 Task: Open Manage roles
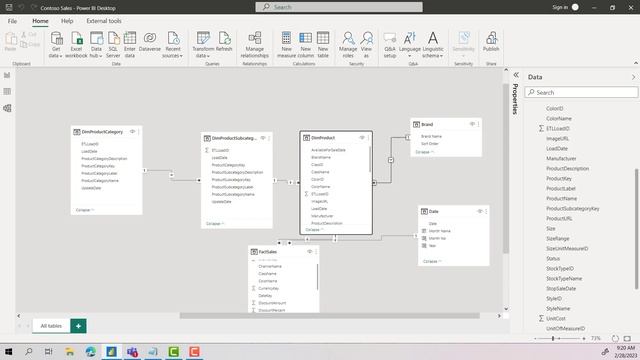[x=348, y=45]
